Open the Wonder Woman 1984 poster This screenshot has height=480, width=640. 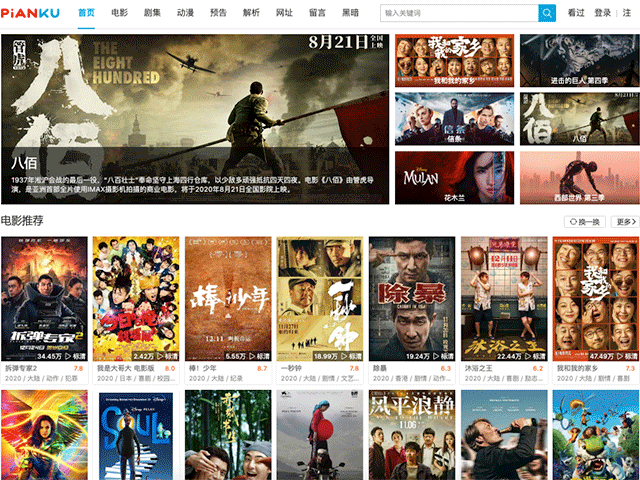[x=44, y=435]
